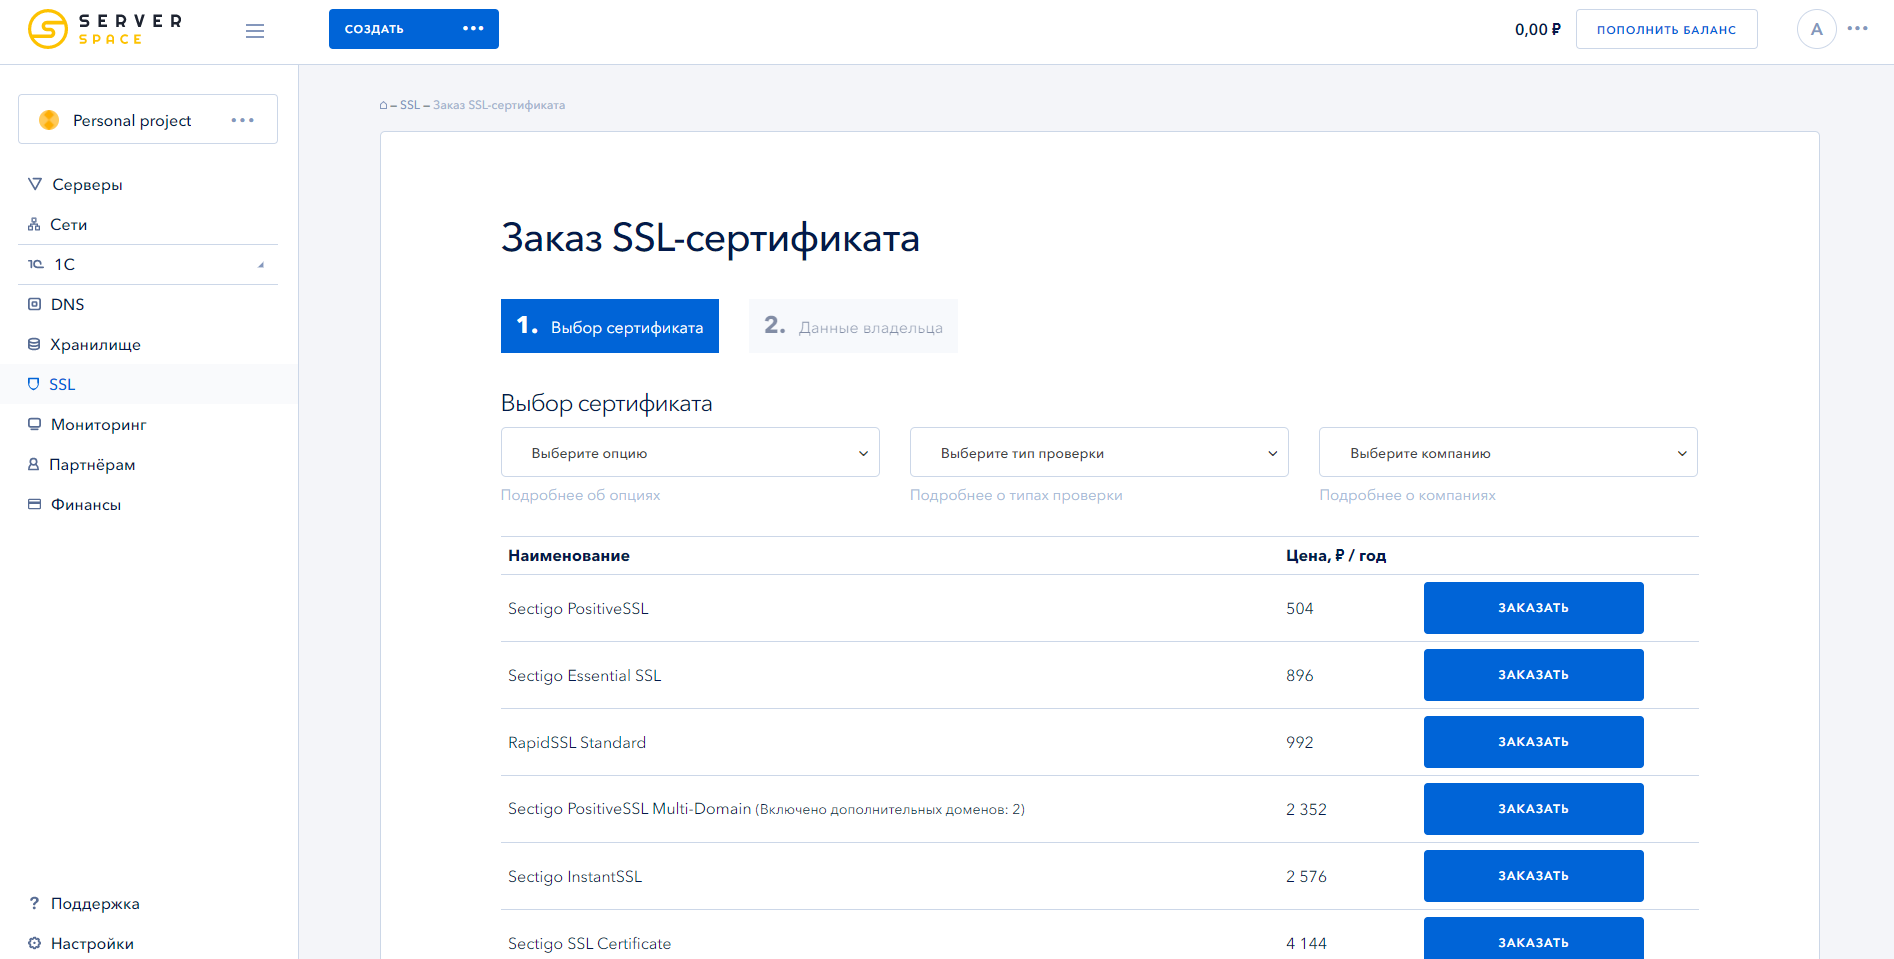Click the user avatar icon A
This screenshot has width=1894, height=959.
(1816, 29)
